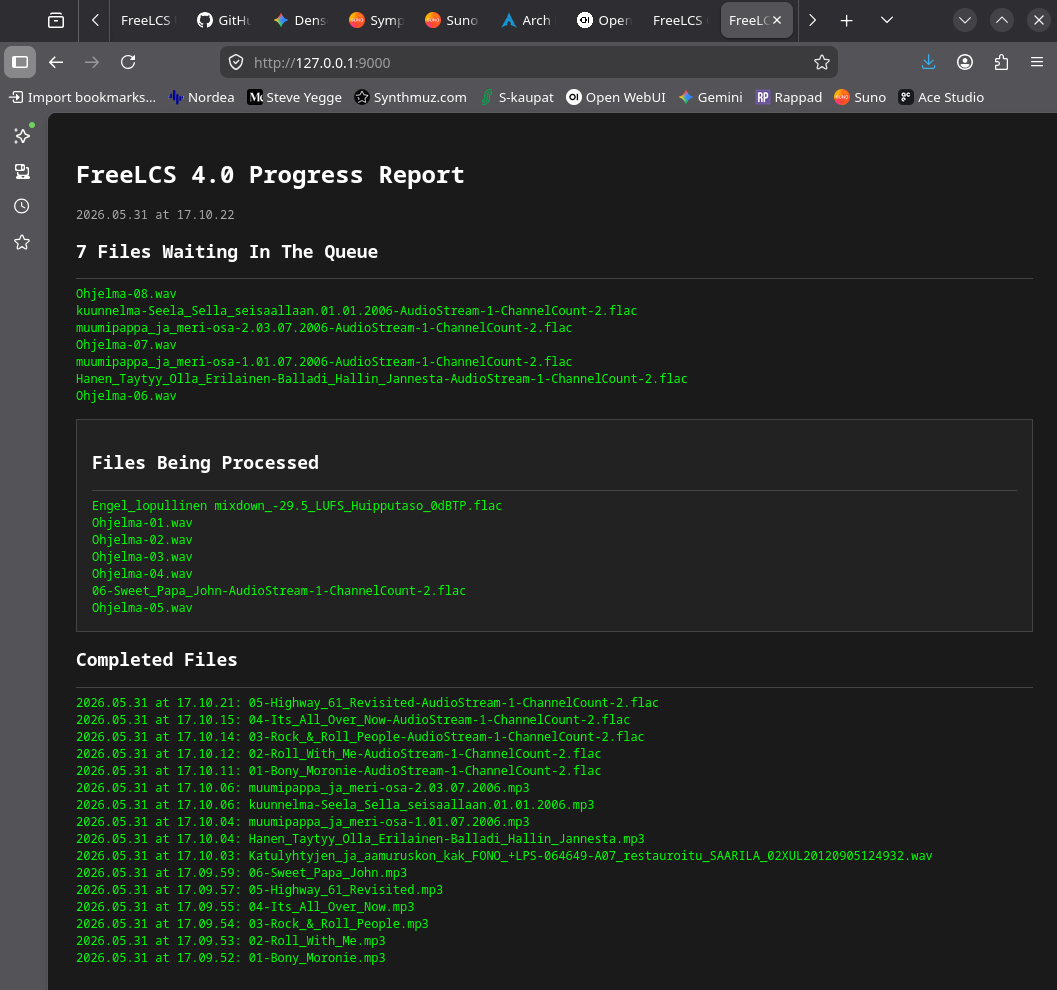
Task: Click processing file Ohjelma-03.wav
Action: [142, 557]
